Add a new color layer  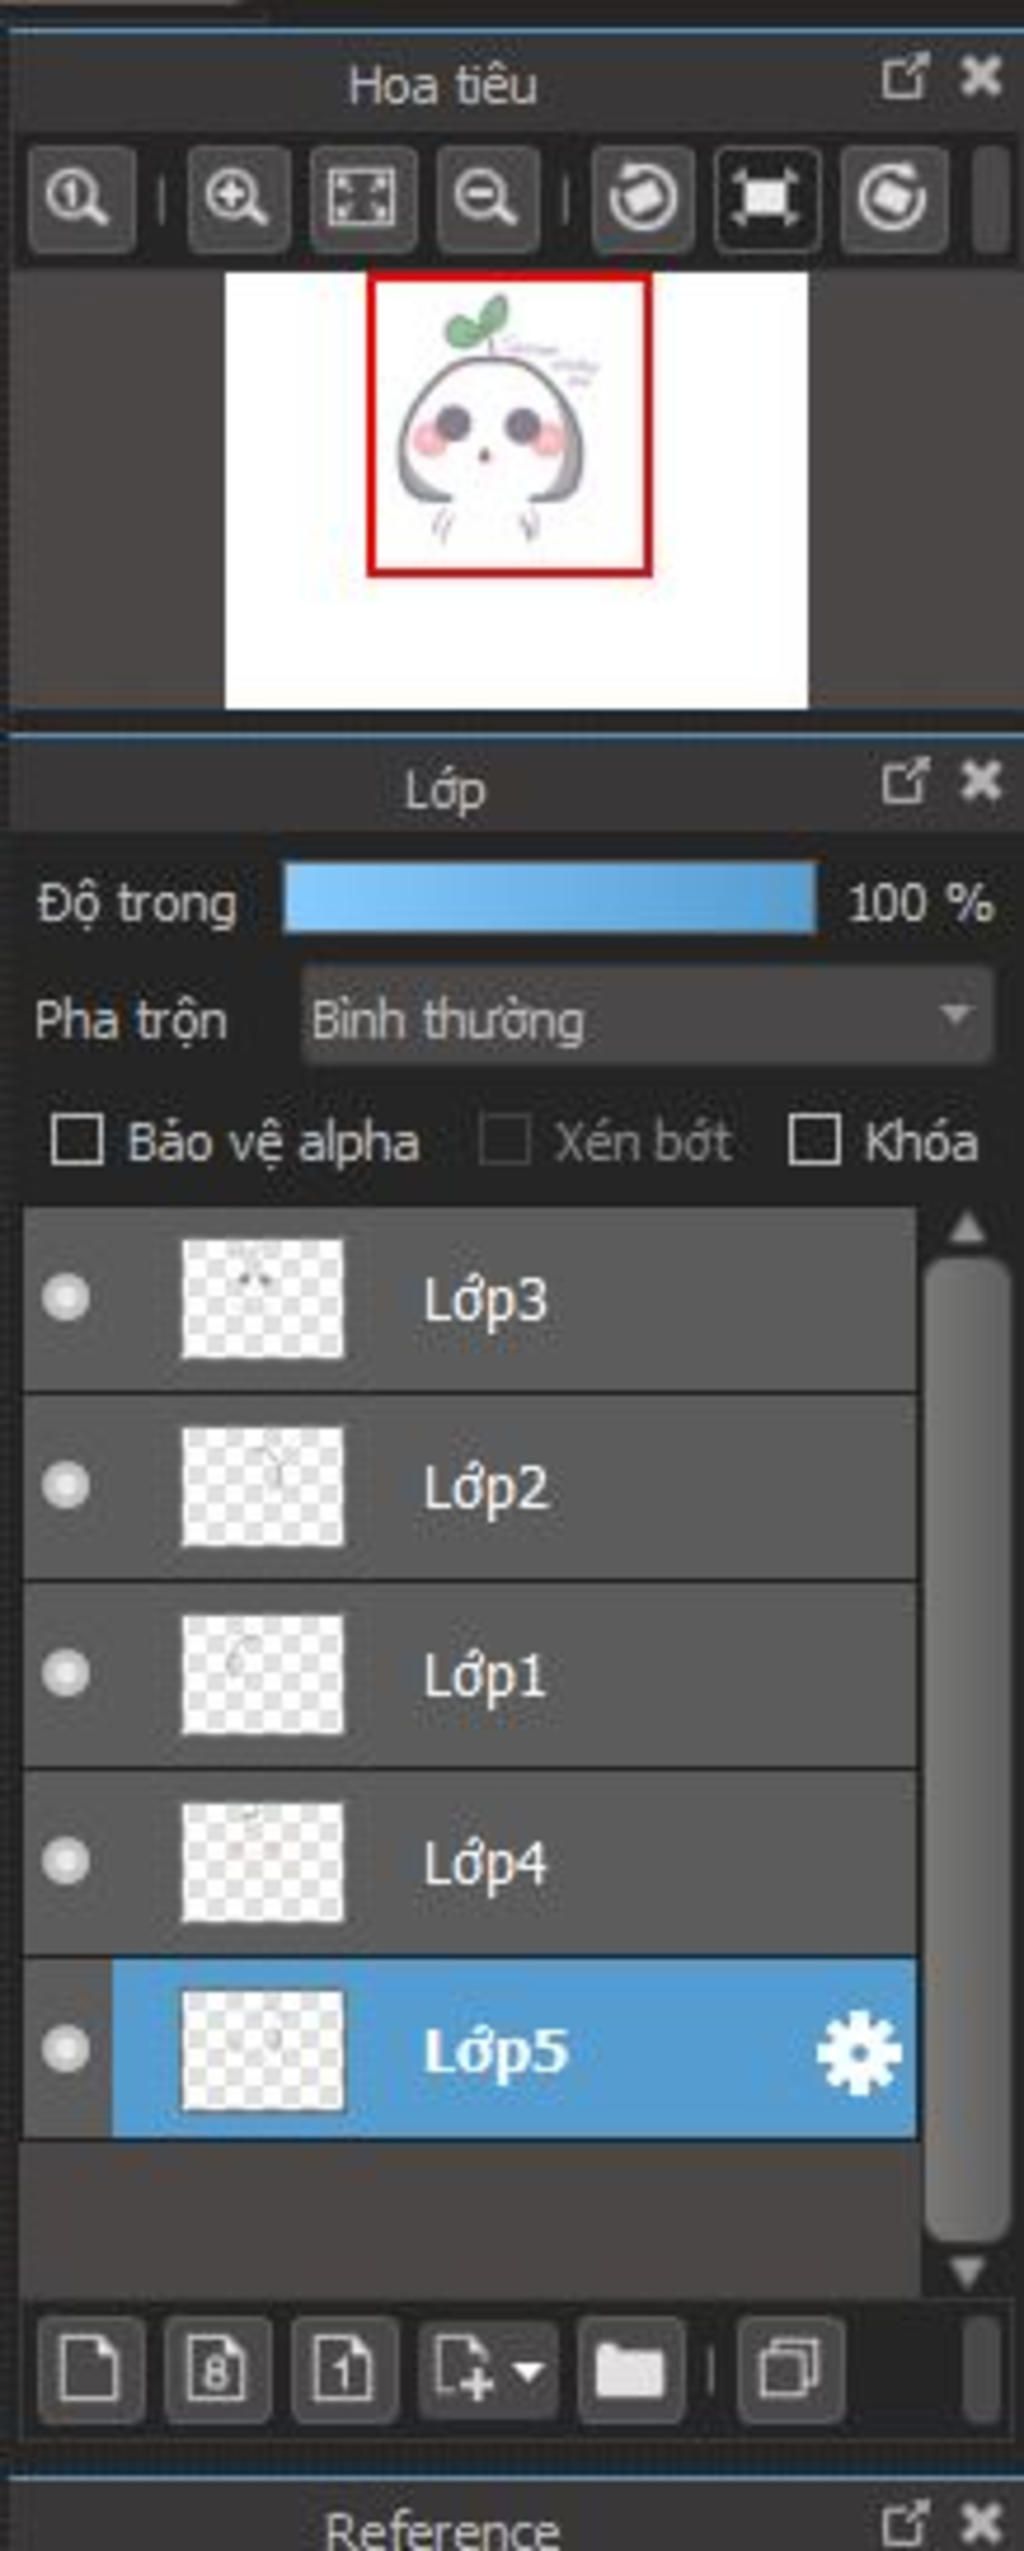90,2367
